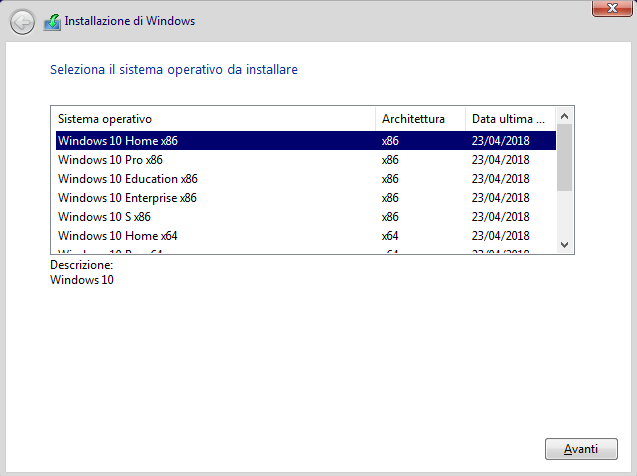Click the date cell of Windows 10 Pro x86
637x476 pixels.
500,160
